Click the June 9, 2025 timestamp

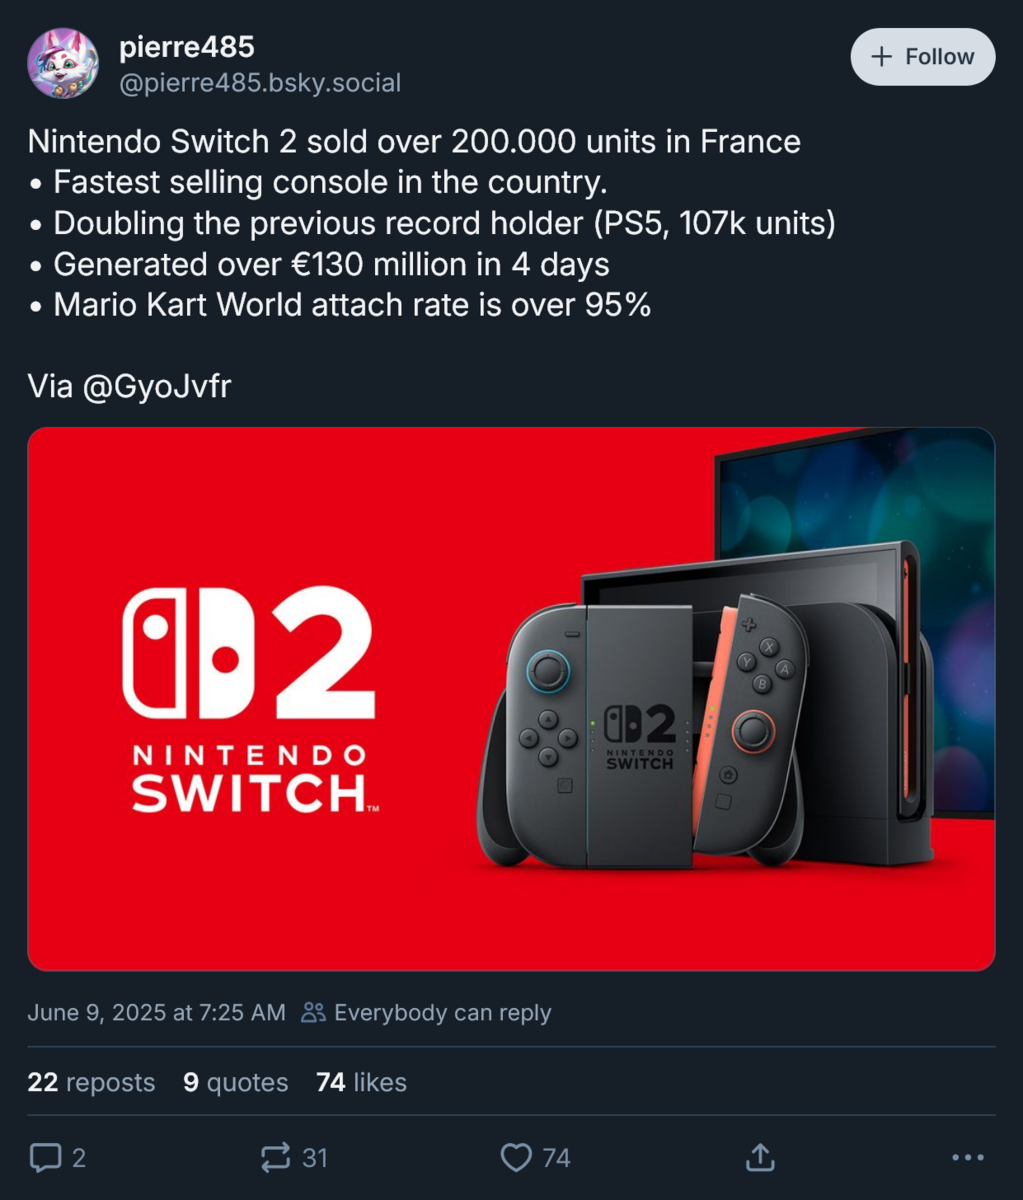click(156, 1013)
